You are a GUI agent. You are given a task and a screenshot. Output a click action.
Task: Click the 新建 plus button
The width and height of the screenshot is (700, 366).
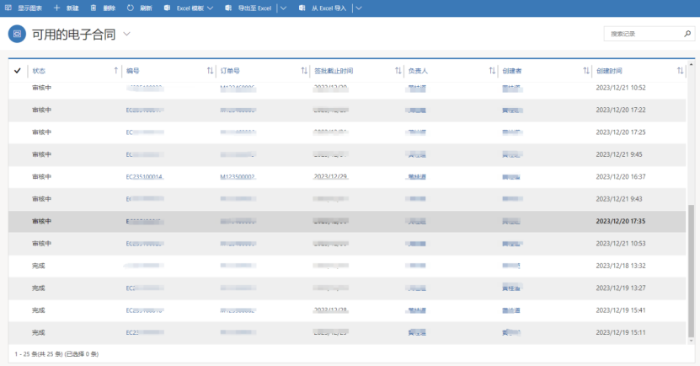[66, 8]
